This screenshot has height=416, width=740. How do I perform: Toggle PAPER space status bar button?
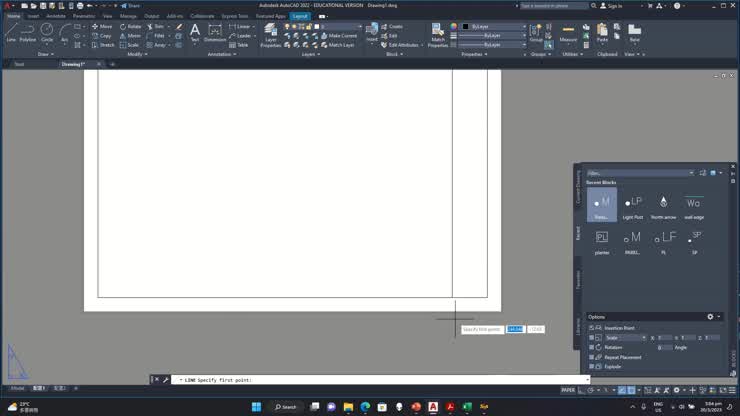568,390
